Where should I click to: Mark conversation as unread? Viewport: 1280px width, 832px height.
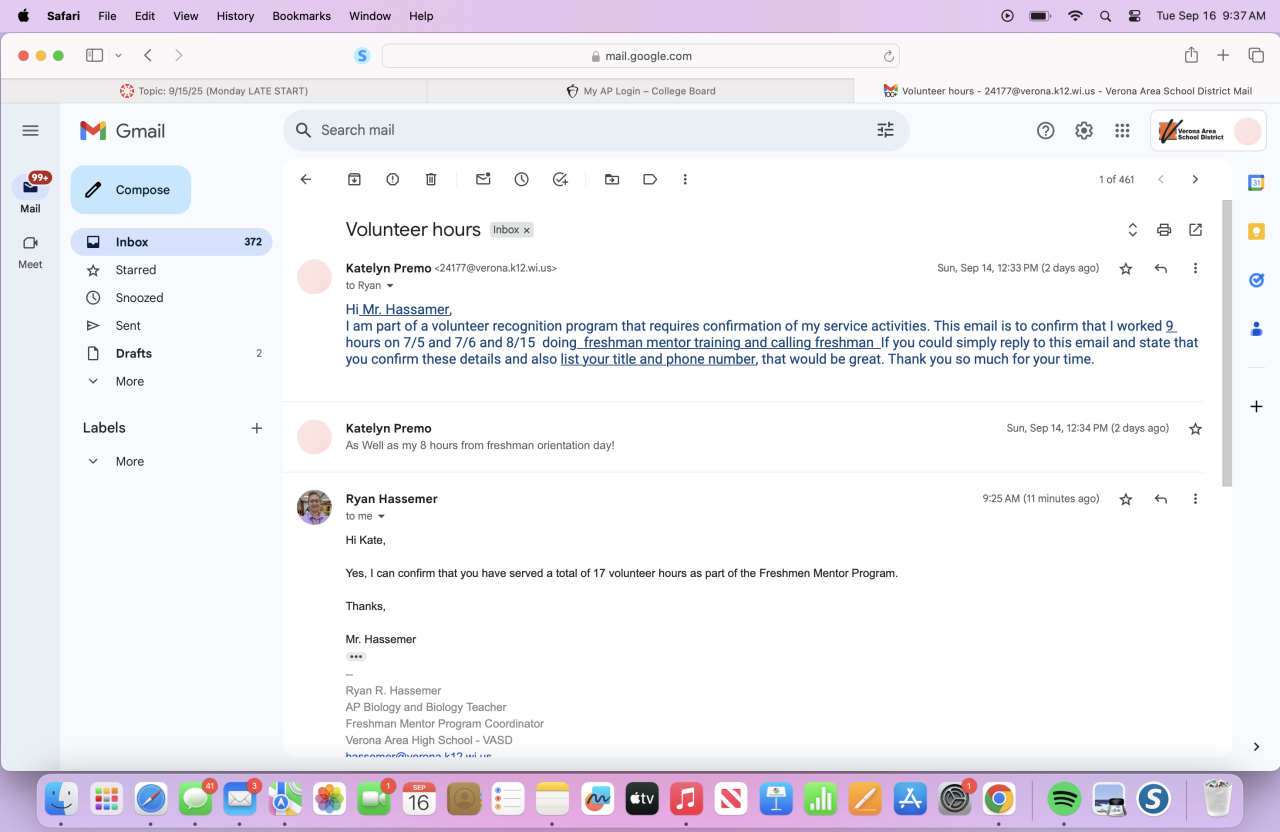click(x=483, y=179)
